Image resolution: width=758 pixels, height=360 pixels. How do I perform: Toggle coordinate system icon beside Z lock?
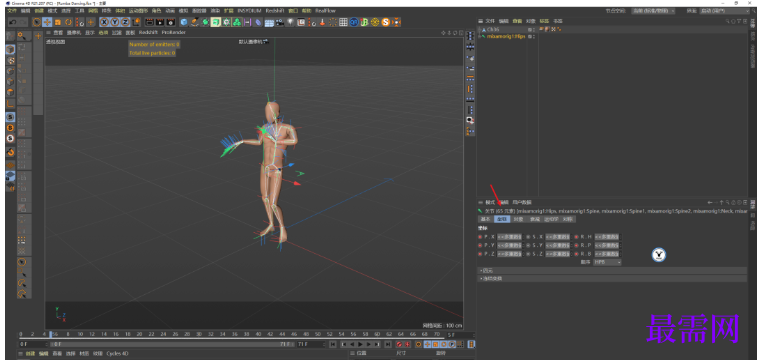[136, 22]
